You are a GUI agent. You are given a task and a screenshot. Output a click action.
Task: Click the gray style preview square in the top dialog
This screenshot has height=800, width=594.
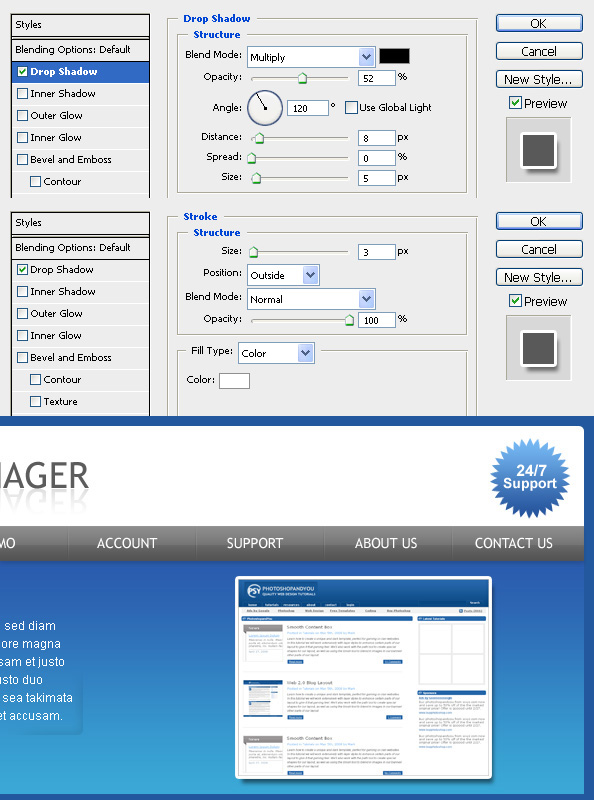[538, 150]
